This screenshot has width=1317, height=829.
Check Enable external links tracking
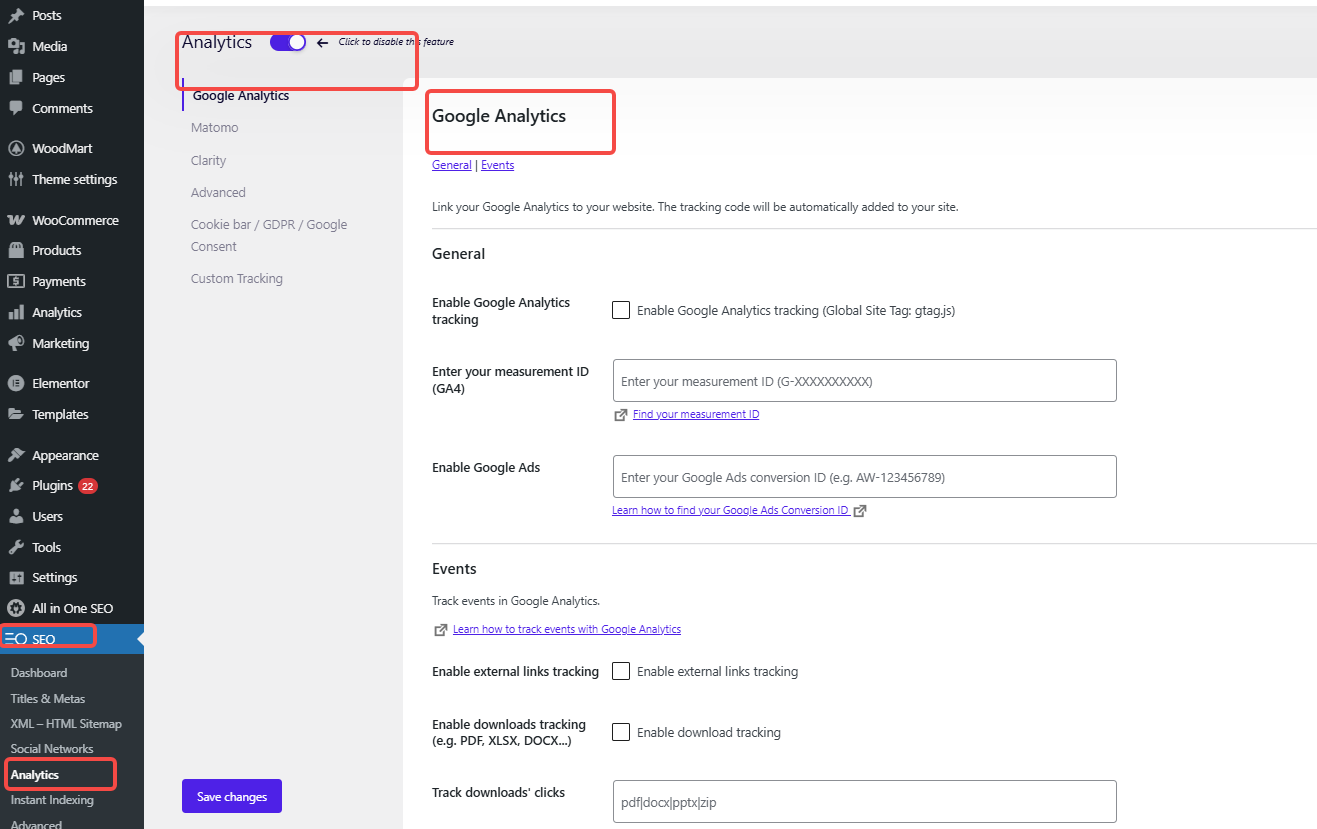point(621,671)
